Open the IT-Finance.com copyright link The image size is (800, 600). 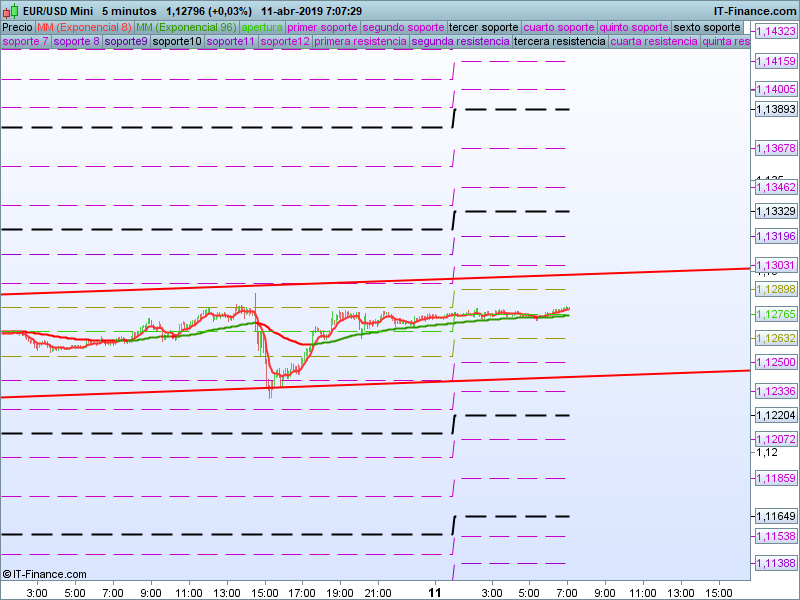click(44, 574)
